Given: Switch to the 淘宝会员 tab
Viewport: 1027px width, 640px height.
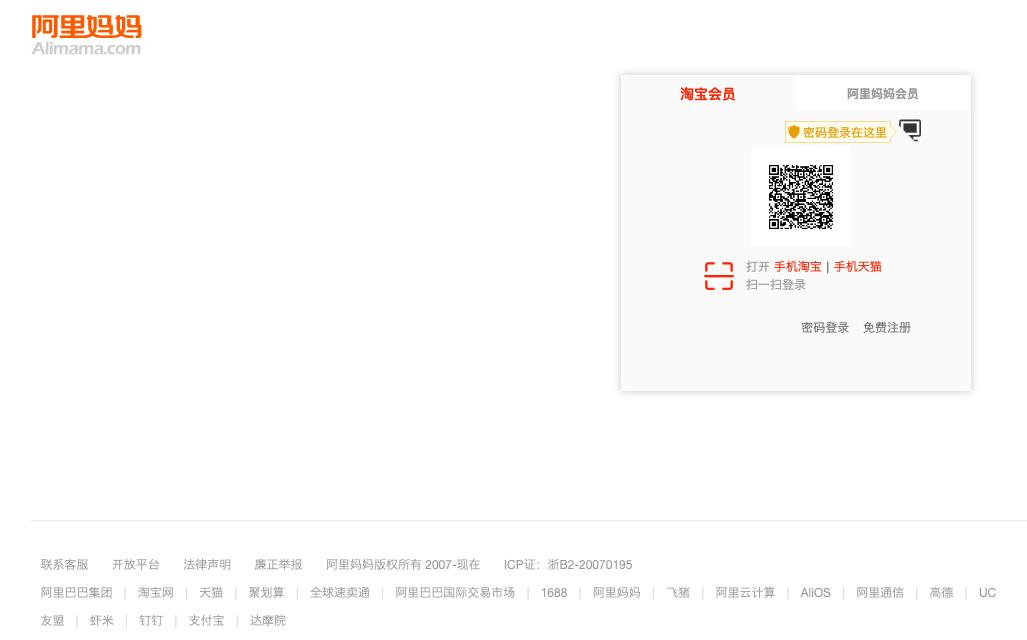Looking at the screenshot, I should (x=707, y=94).
